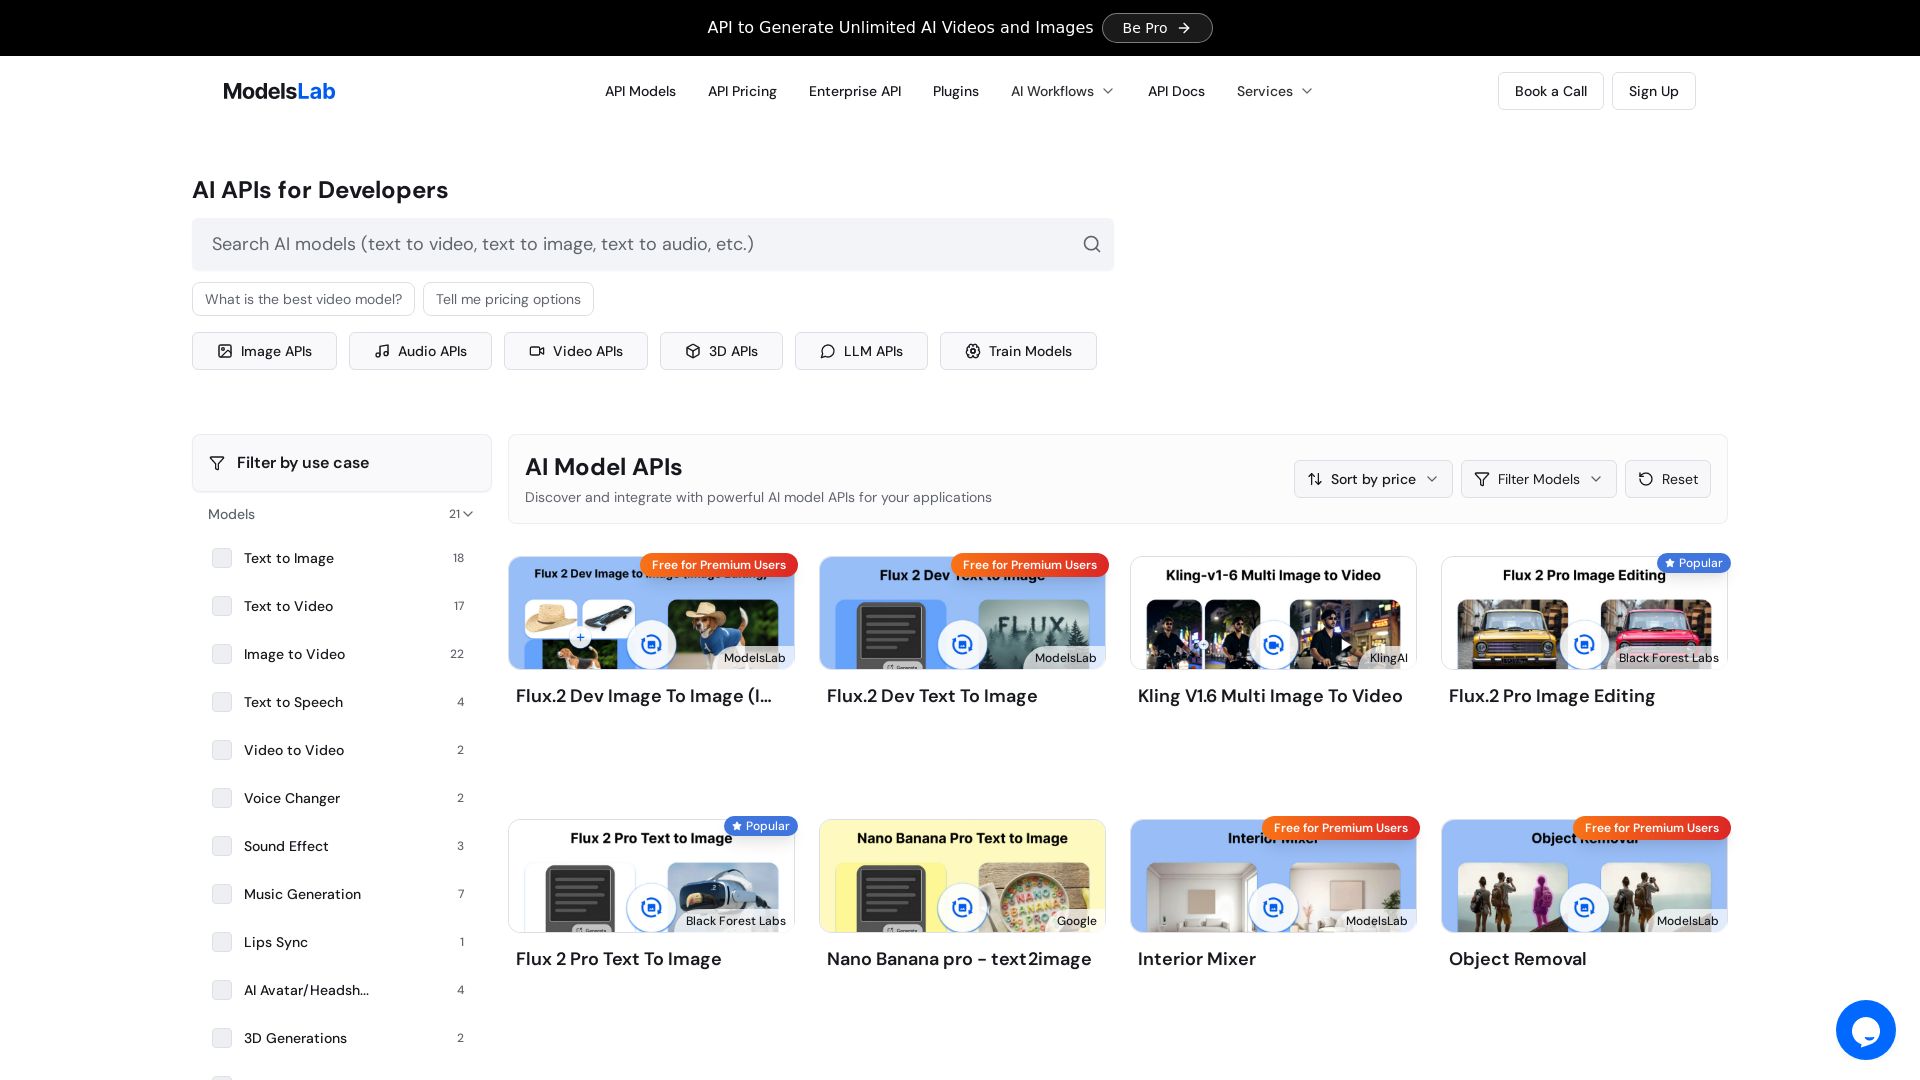Viewport: 1920px width, 1080px height.
Task: Click the Video APIs camera icon
Action: point(537,351)
